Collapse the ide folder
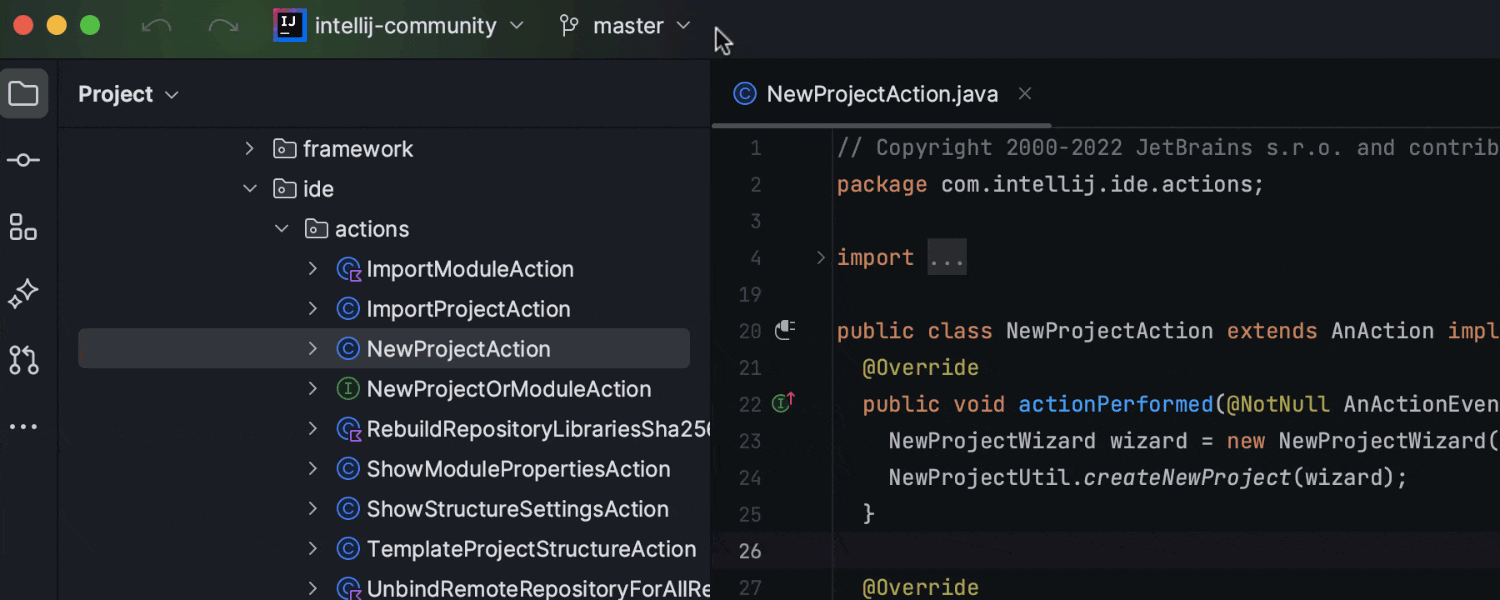 (x=250, y=189)
